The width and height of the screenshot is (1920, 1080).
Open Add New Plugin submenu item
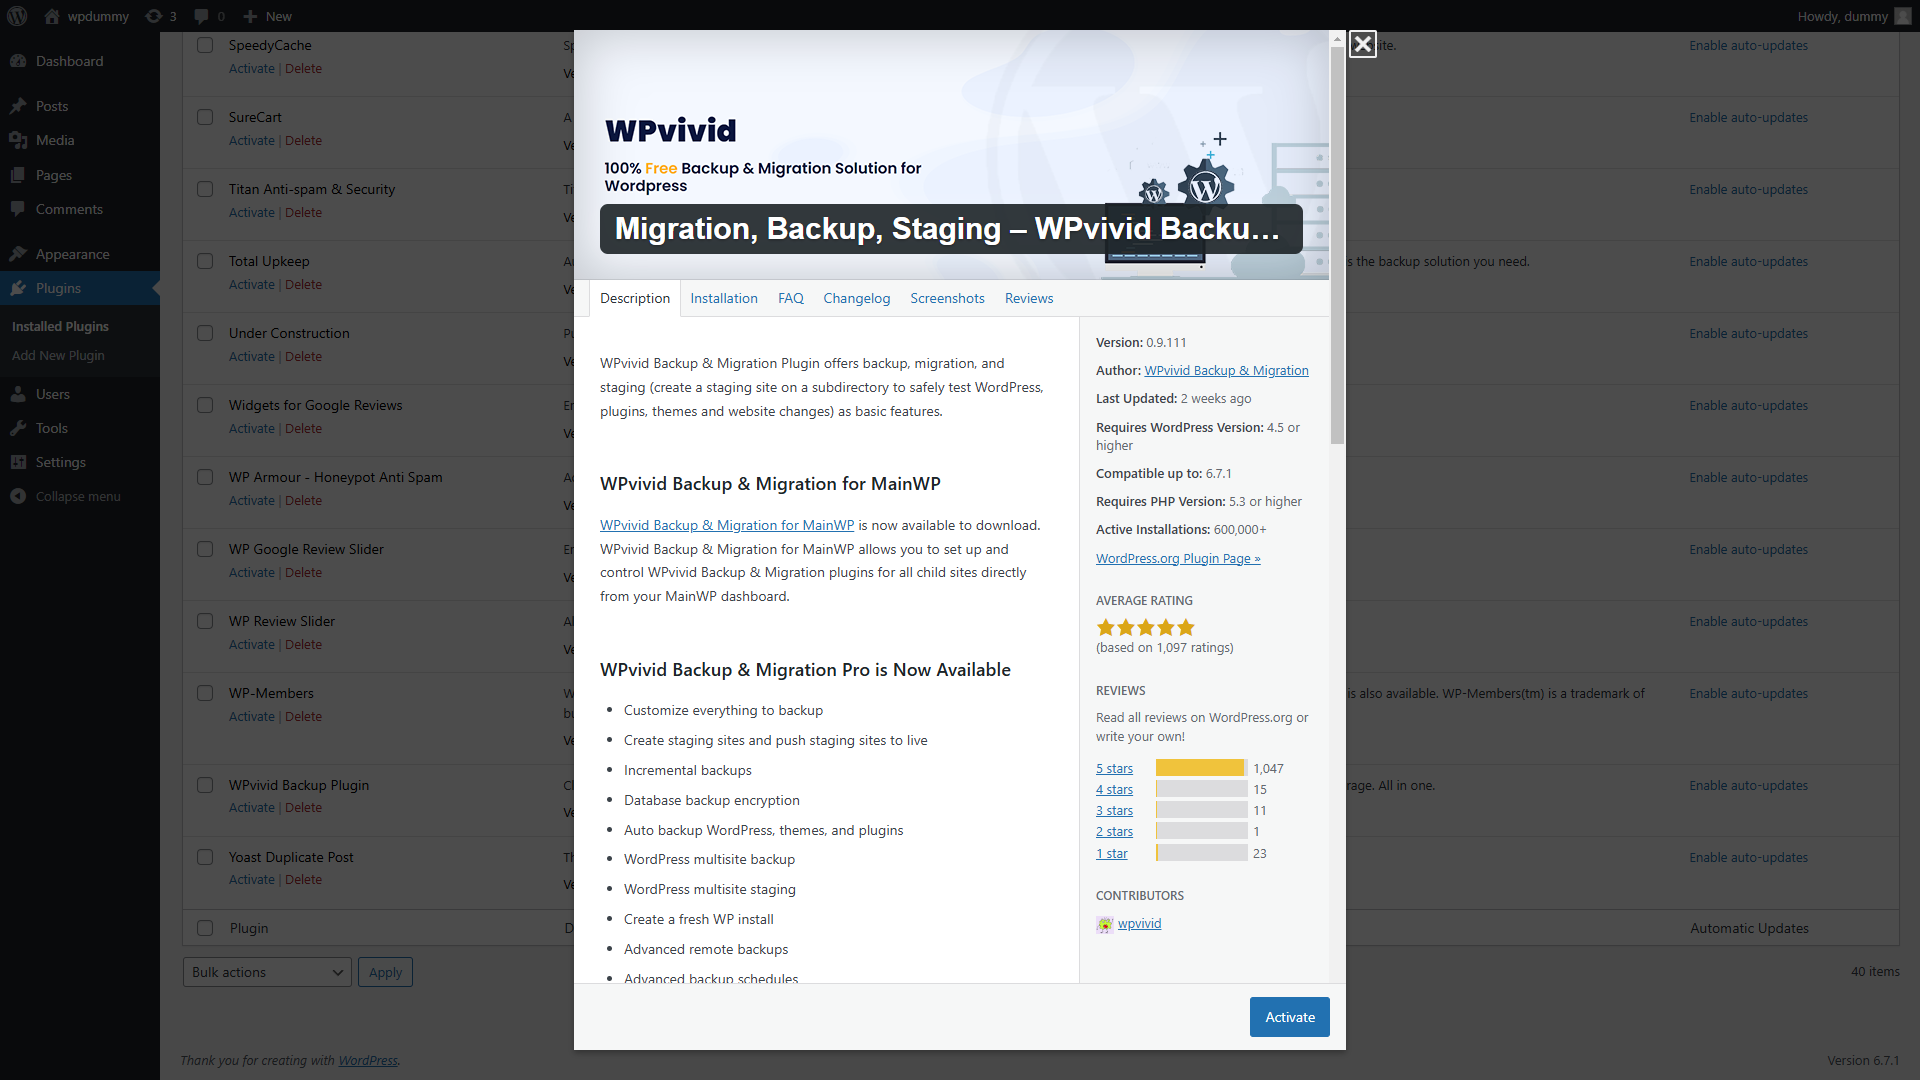coord(58,356)
